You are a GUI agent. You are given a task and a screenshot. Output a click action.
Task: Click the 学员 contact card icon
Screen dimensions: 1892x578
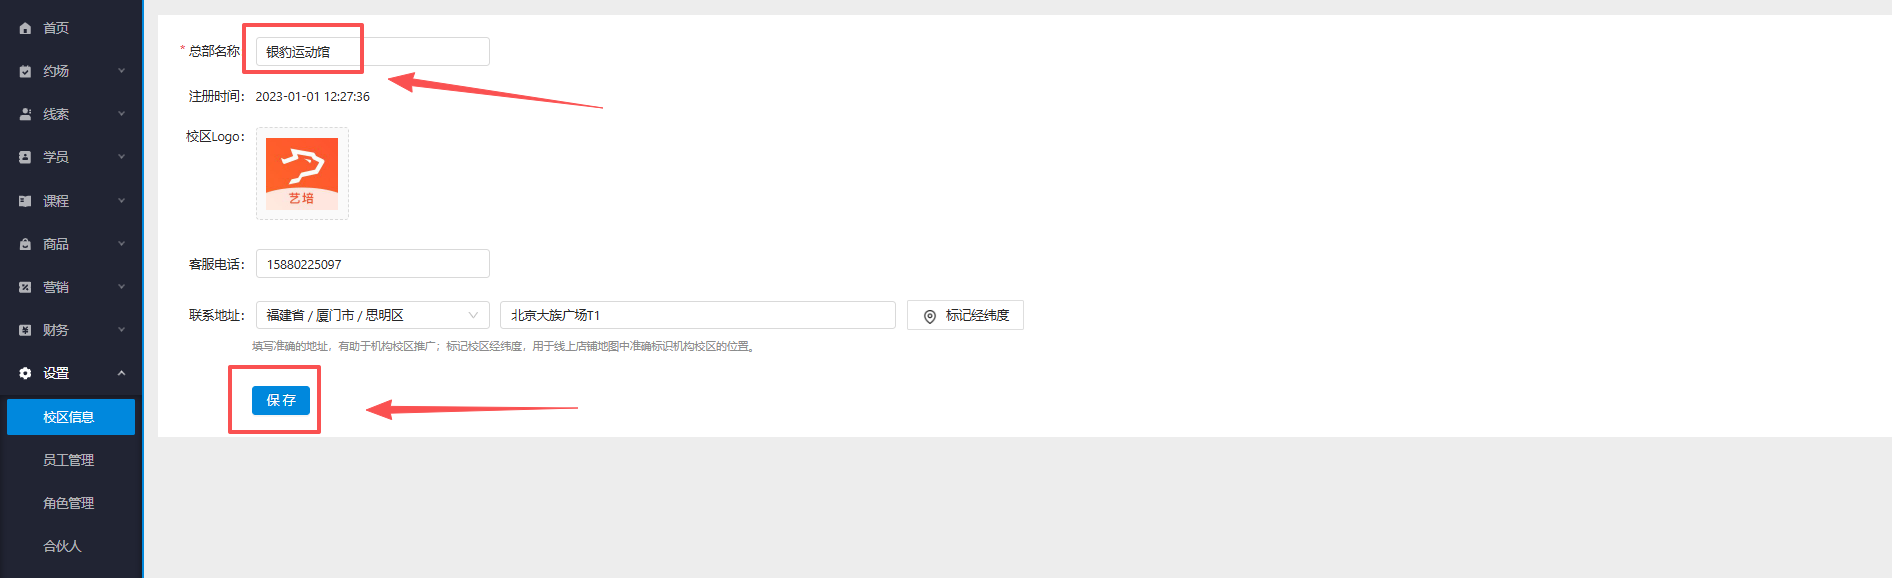[x=25, y=157]
